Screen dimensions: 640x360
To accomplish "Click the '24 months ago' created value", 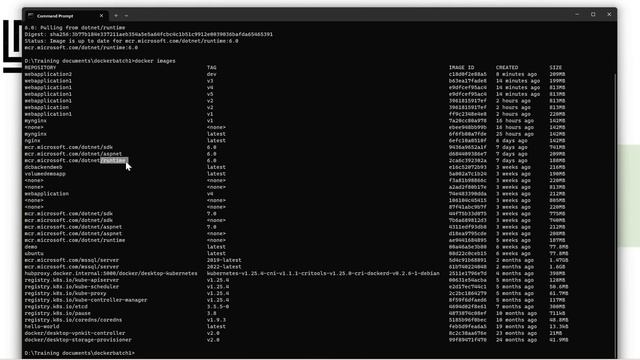I will (x=516, y=340).
